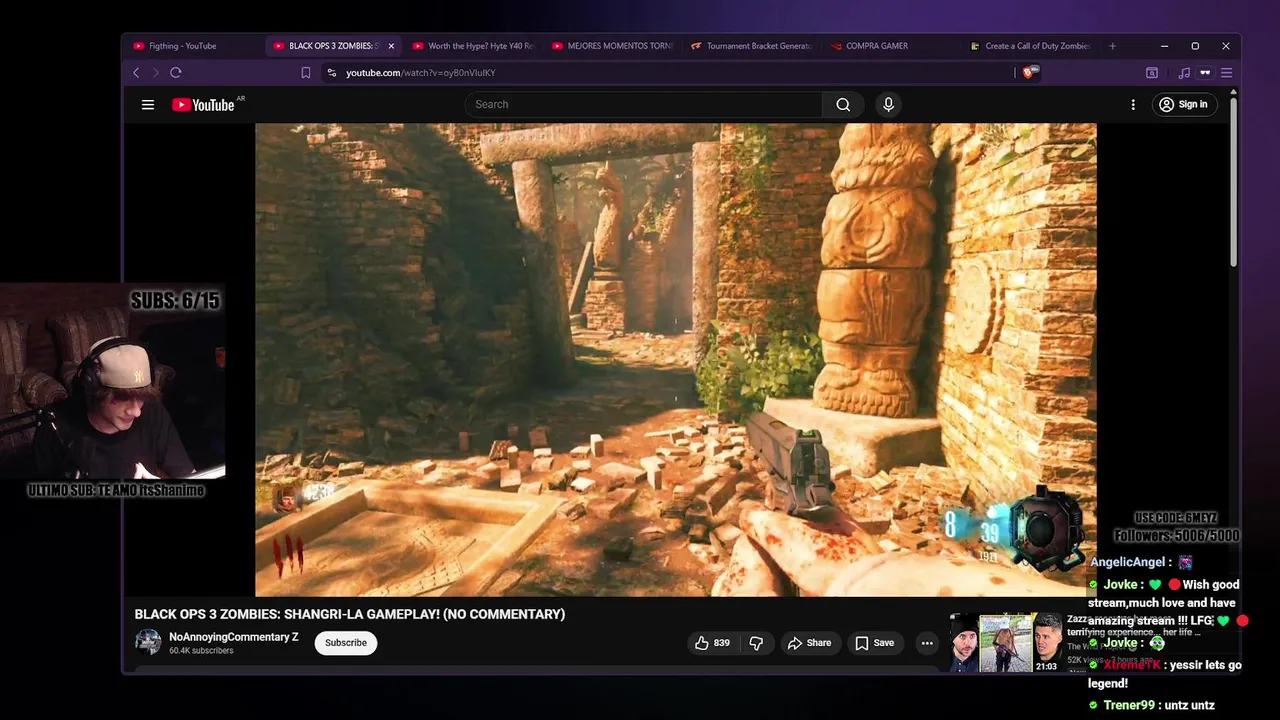Save the video to a playlist
This screenshot has width=1280, height=720.
(874, 643)
